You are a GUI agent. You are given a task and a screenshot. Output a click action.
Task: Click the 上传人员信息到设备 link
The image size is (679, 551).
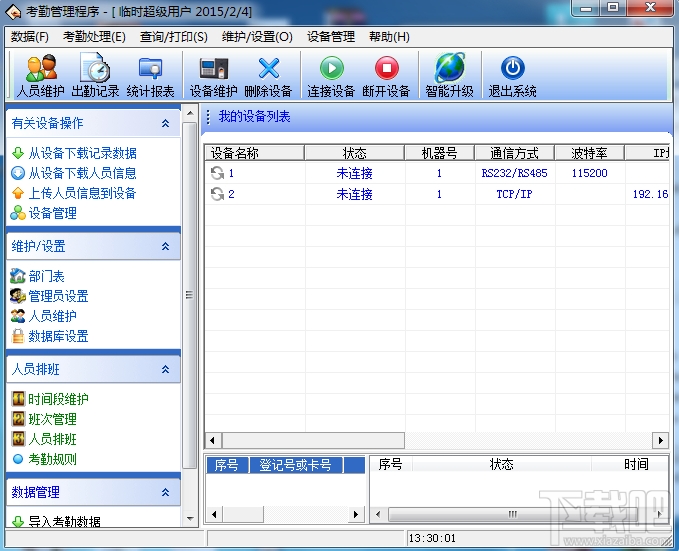pyautogui.click(x=83, y=193)
